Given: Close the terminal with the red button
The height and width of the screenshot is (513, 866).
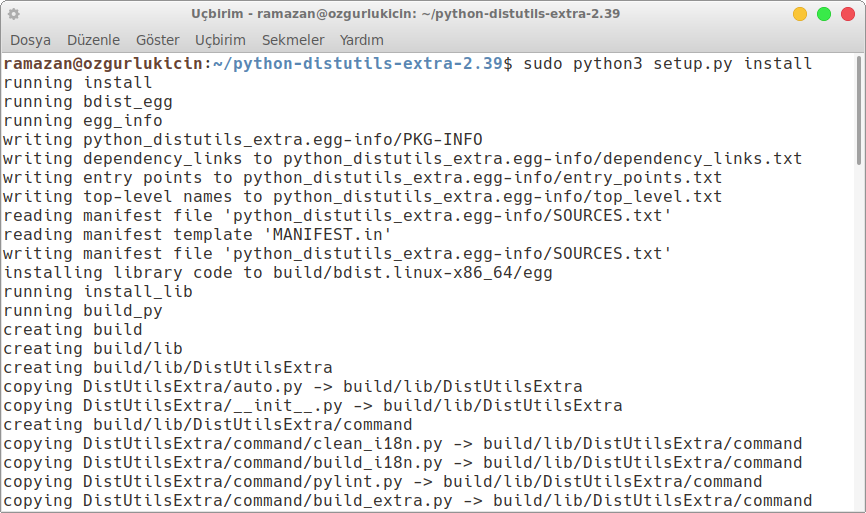Looking at the screenshot, I should click(x=848, y=14).
